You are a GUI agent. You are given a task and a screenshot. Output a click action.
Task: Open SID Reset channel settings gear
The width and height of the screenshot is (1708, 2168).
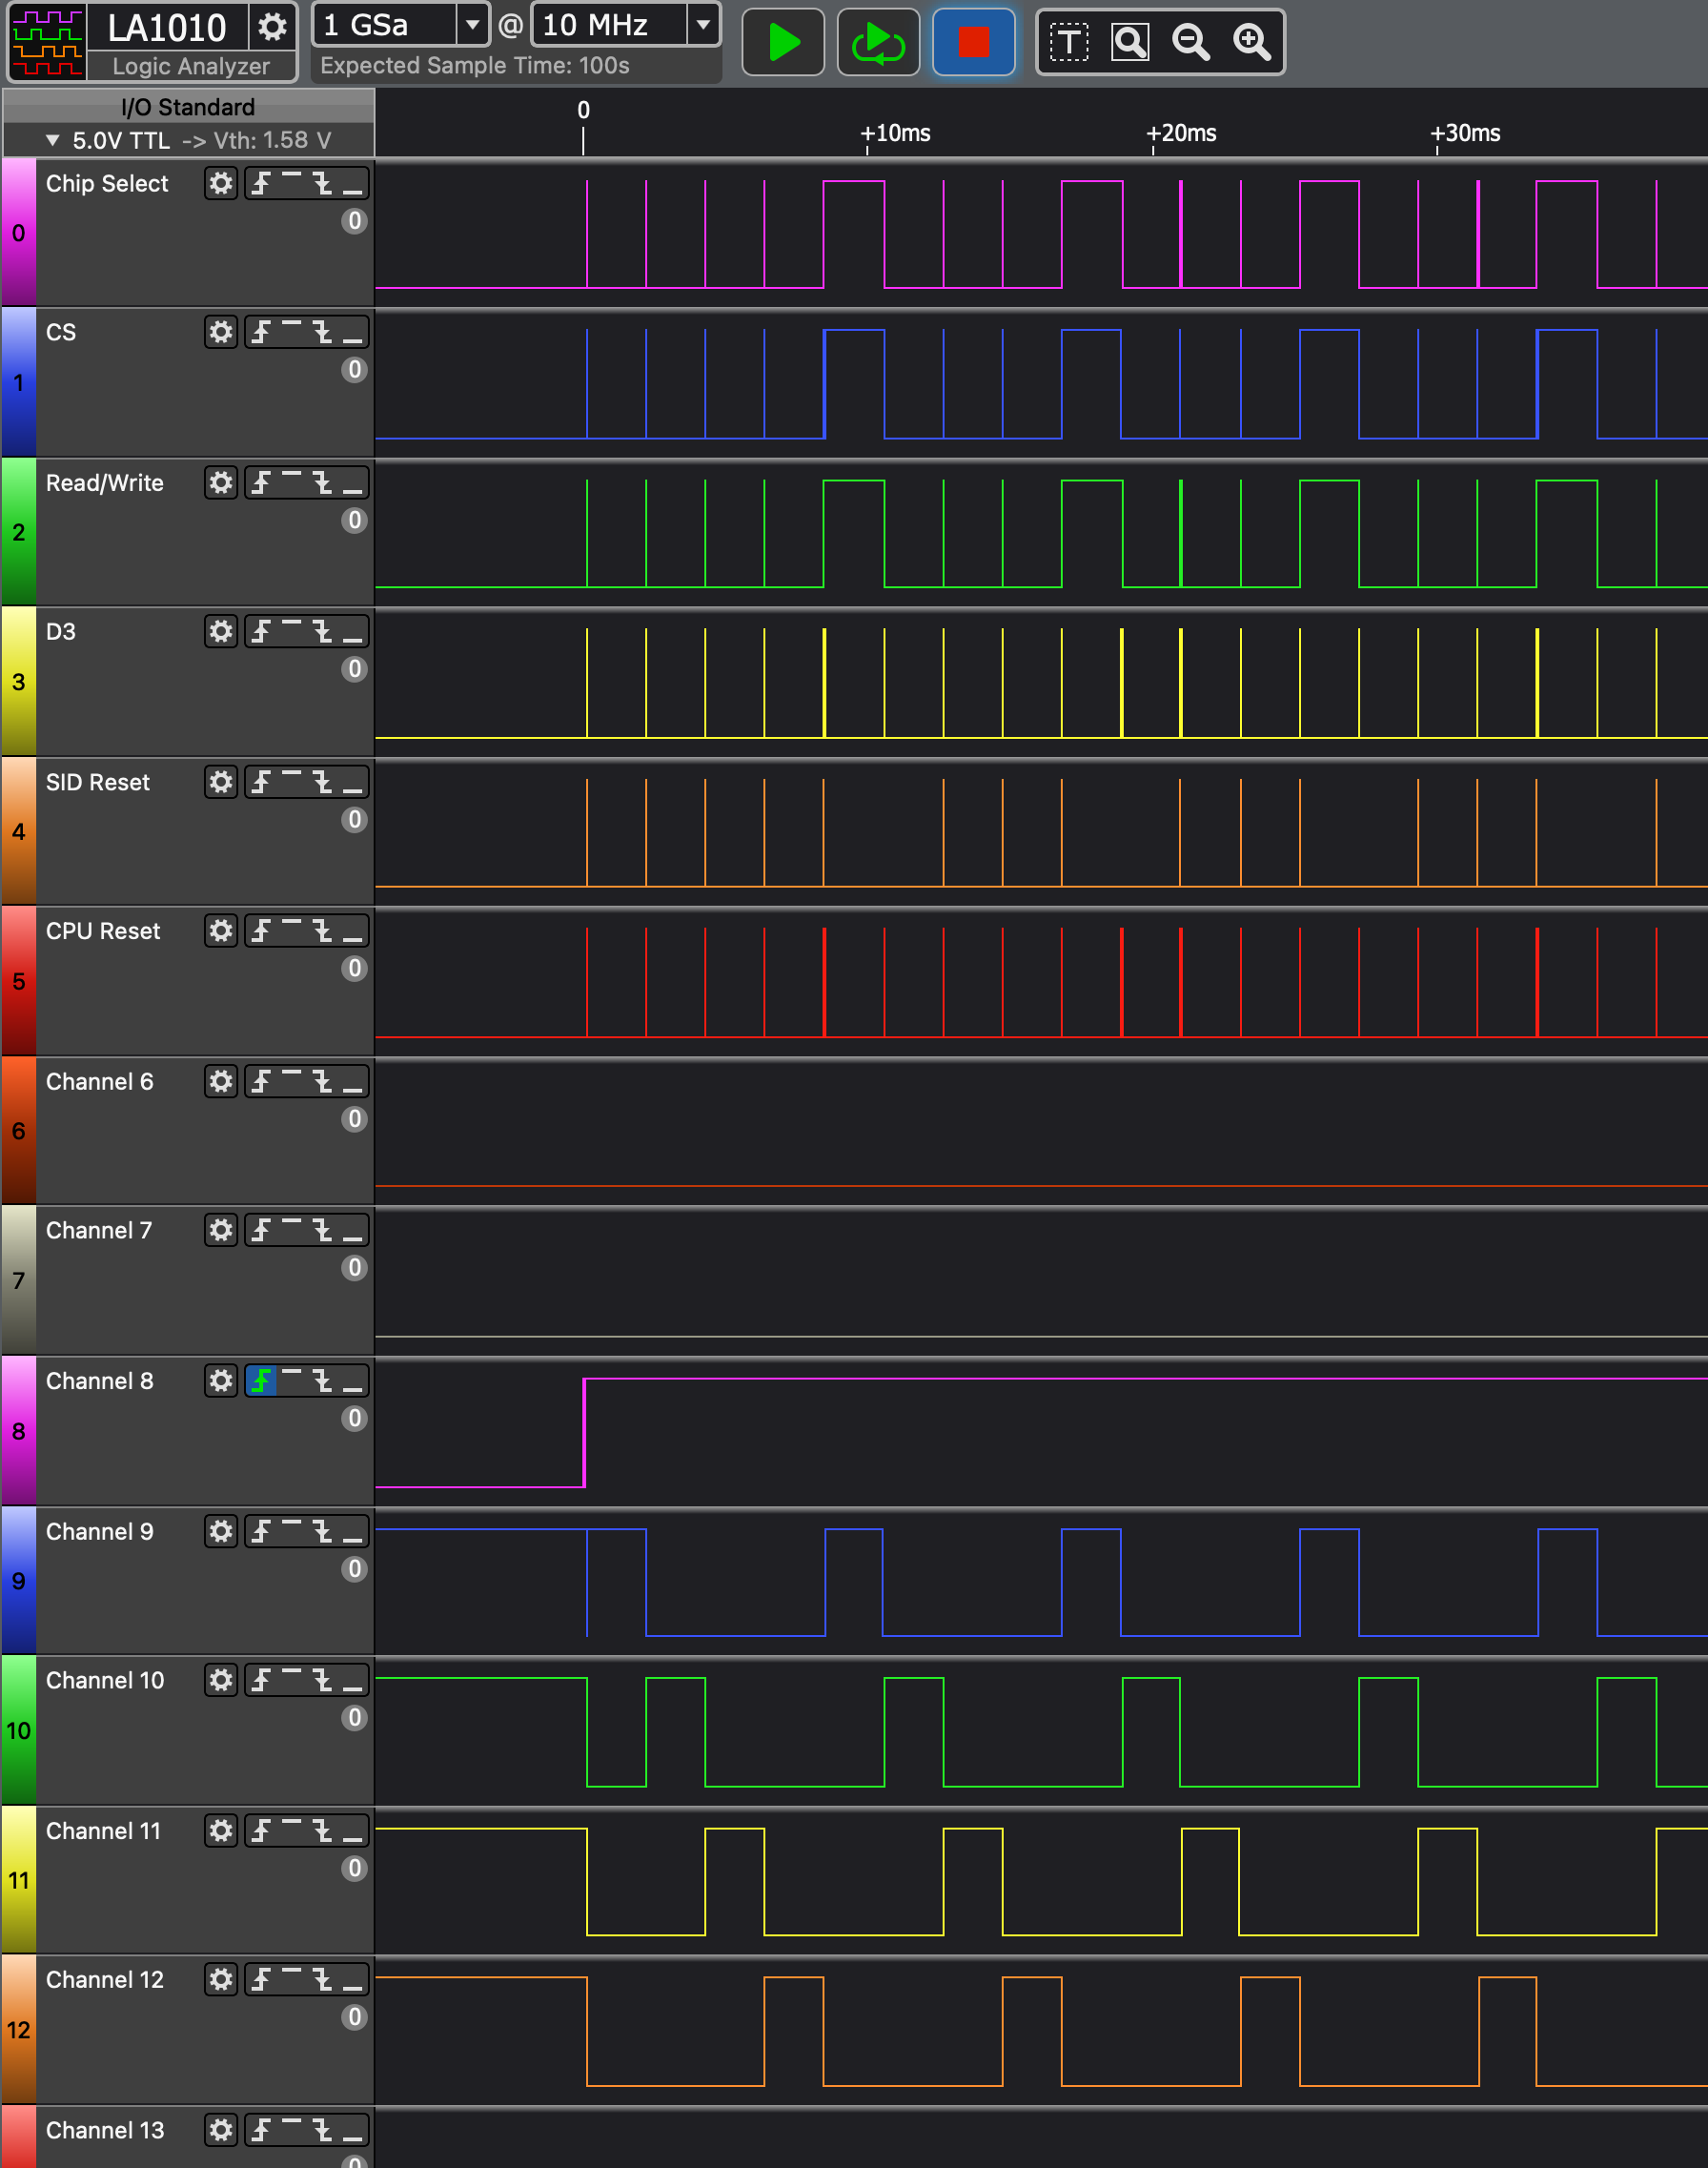tap(221, 782)
